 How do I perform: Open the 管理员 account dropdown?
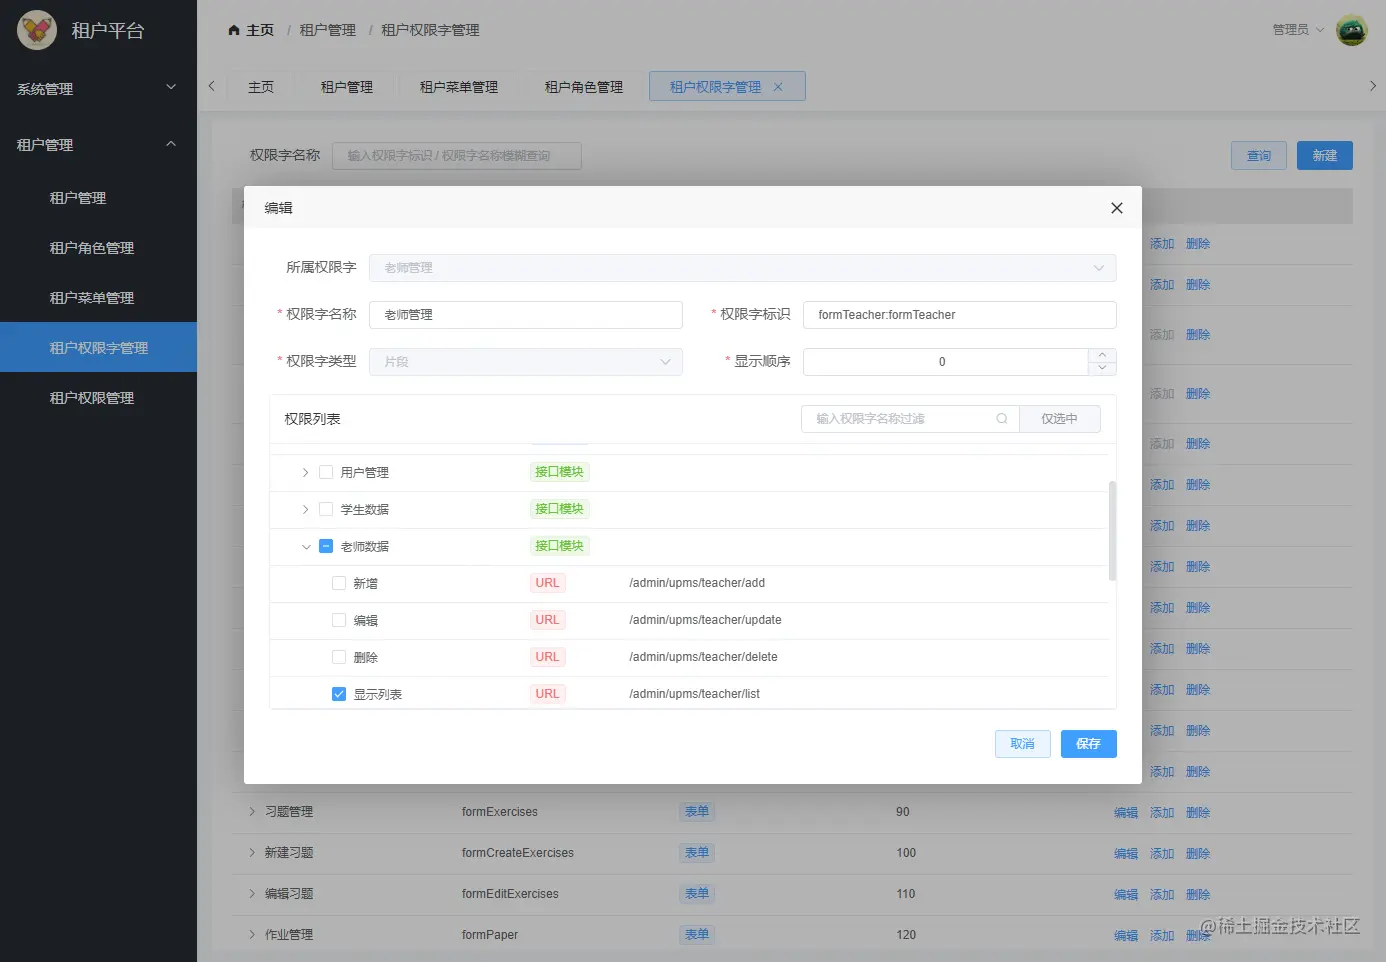(1298, 30)
